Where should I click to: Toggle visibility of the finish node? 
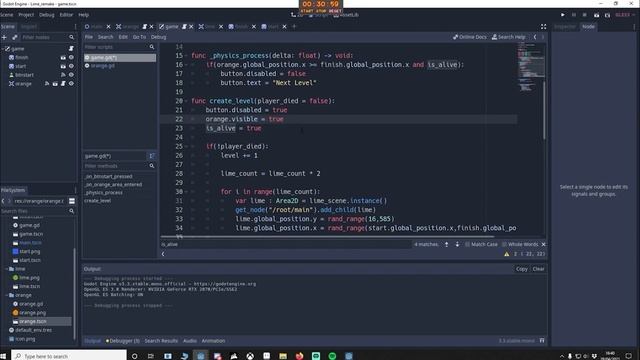click(71, 58)
